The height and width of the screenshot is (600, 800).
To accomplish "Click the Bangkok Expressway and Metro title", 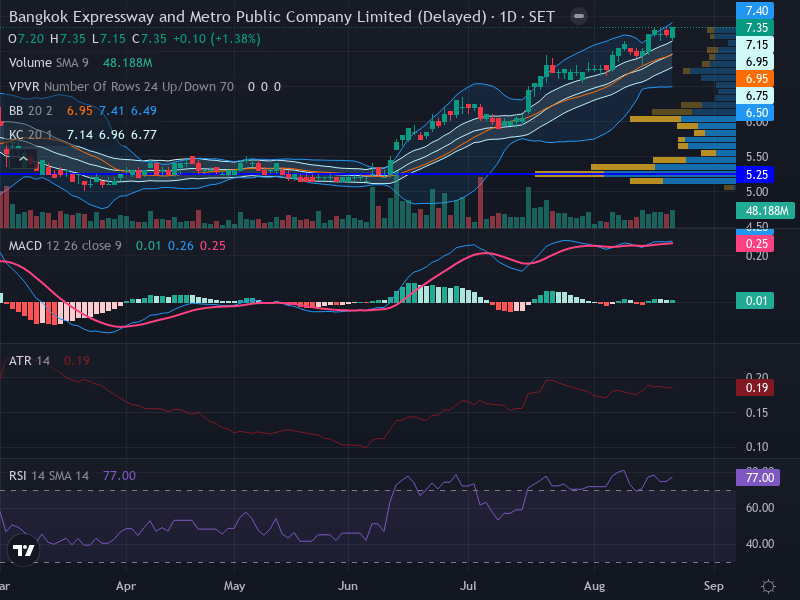I will click(x=247, y=17).
